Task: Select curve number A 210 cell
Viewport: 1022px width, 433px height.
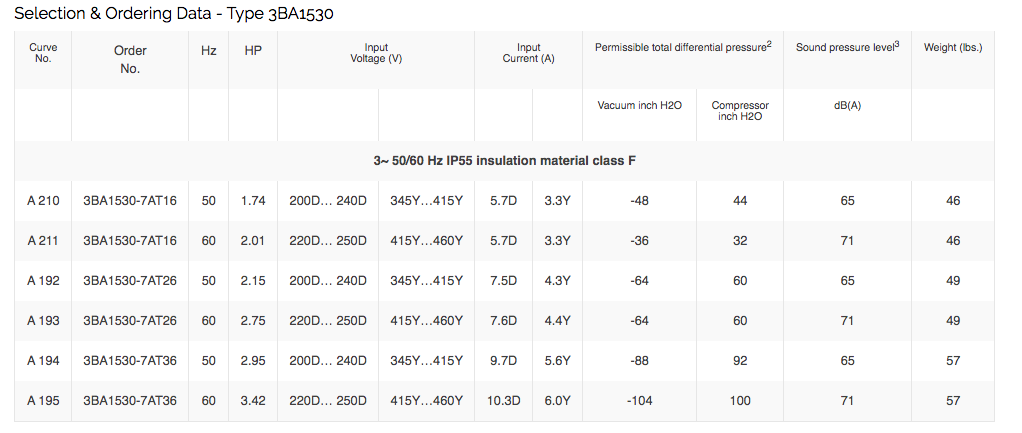Action: [43, 201]
